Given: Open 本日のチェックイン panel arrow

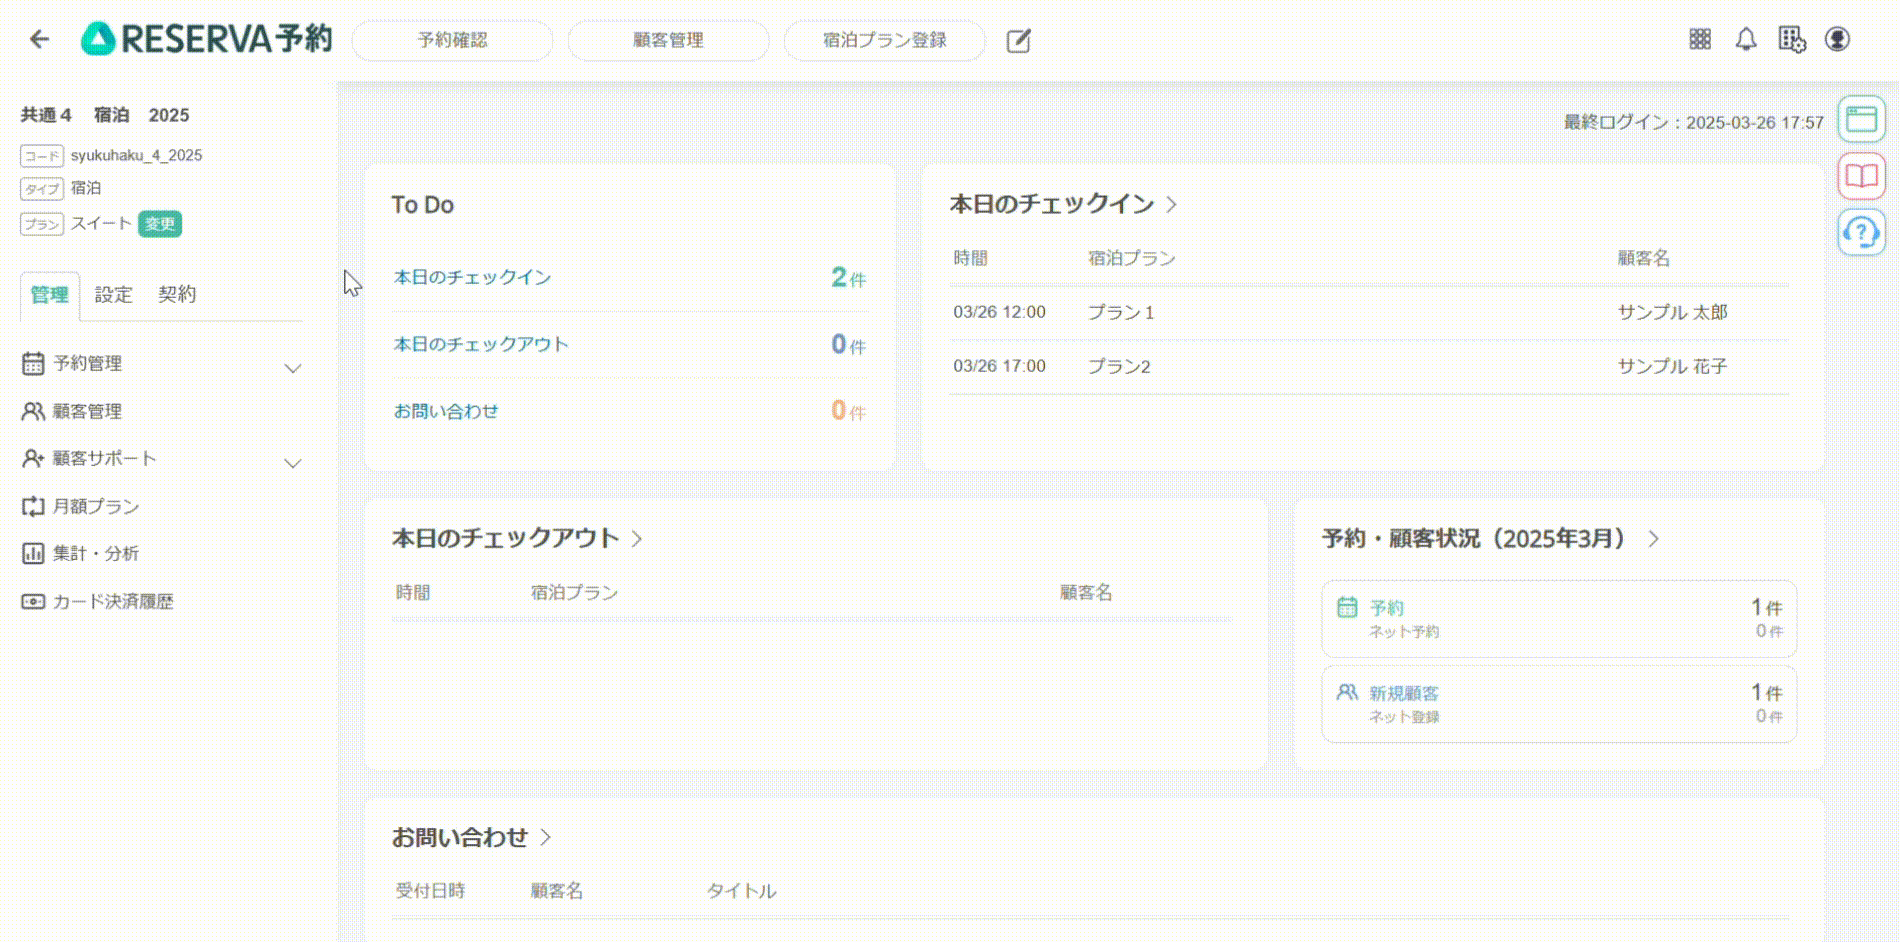Looking at the screenshot, I should 1172,204.
